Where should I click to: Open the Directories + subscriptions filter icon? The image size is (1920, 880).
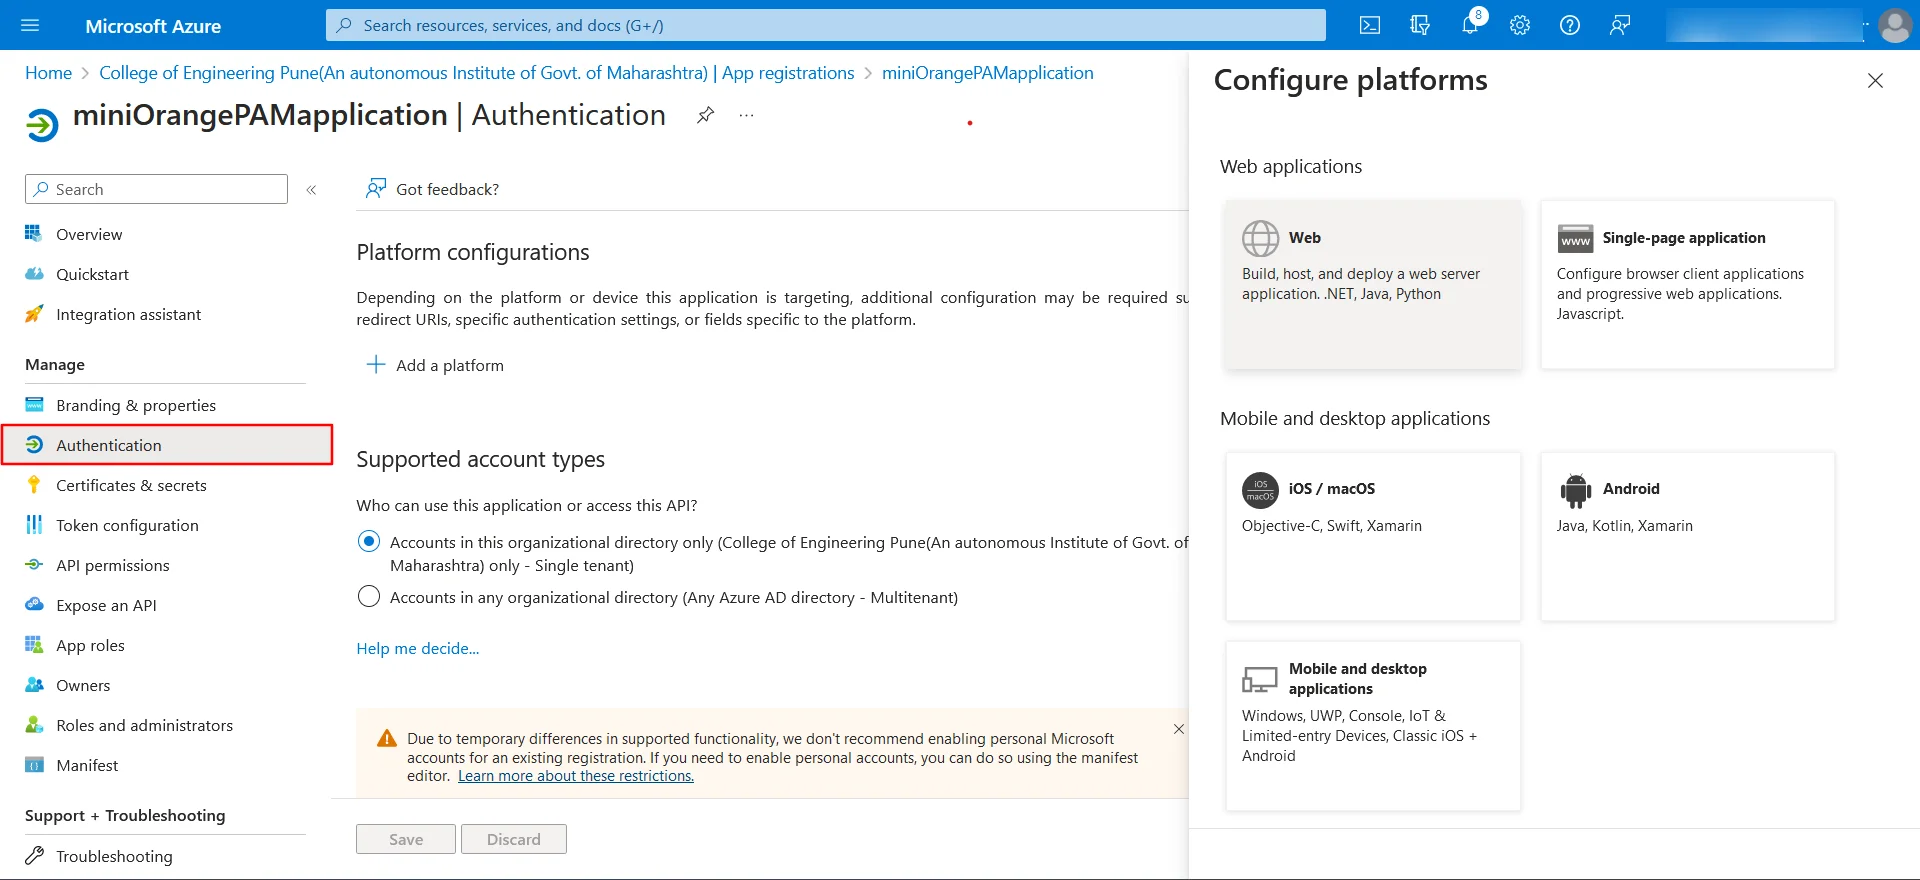(x=1420, y=25)
